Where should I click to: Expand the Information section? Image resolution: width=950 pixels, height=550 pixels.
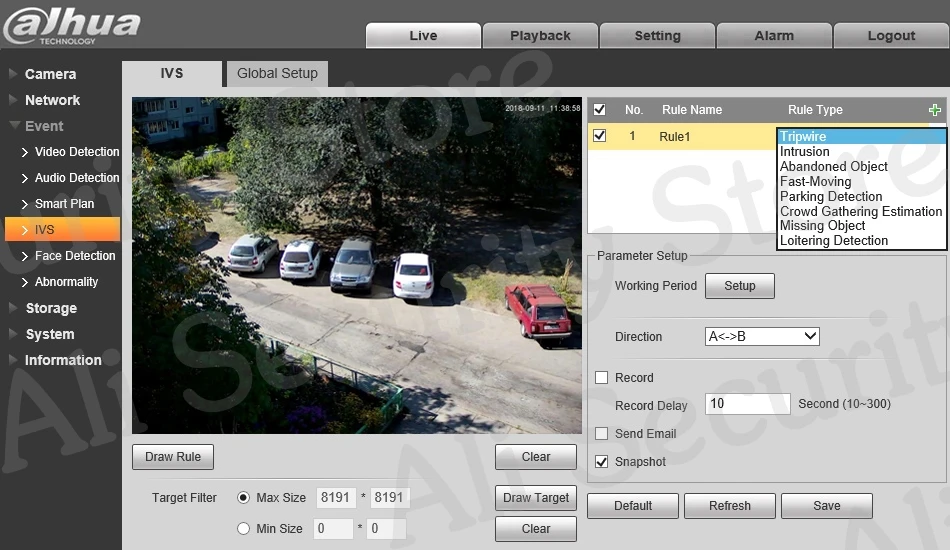point(62,360)
